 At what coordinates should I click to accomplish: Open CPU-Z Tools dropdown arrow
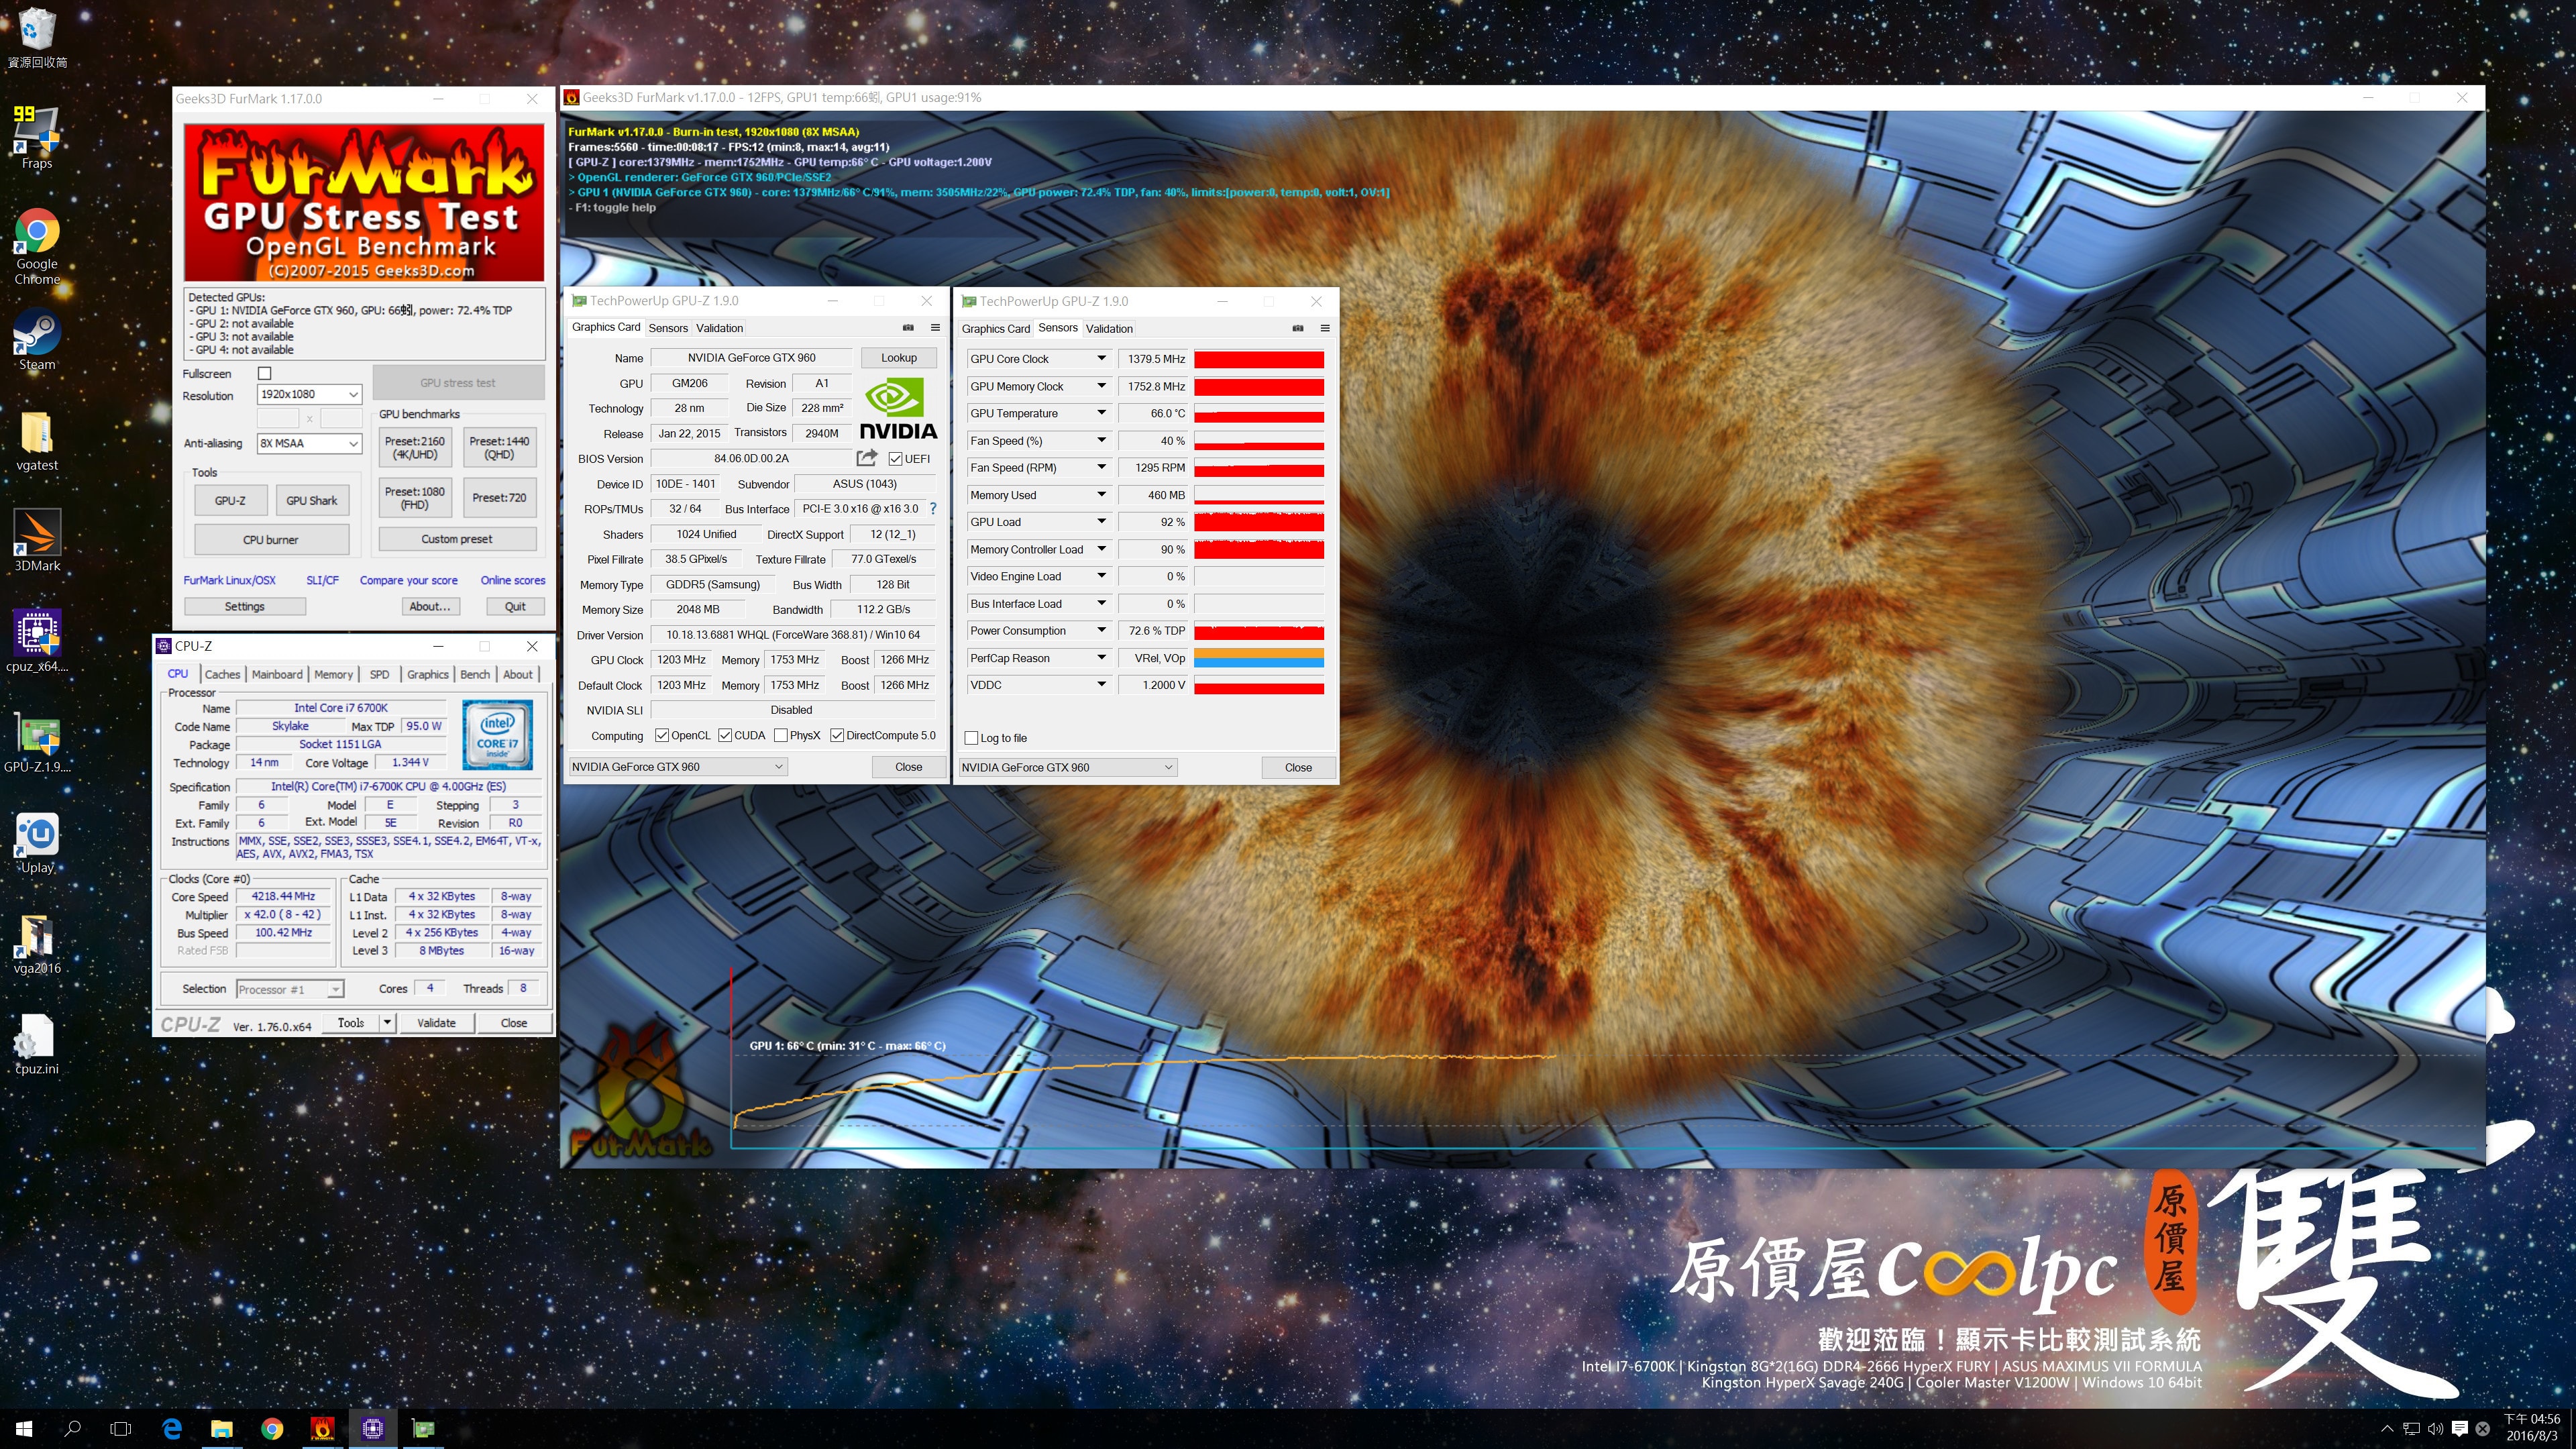[x=387, y=1022]
